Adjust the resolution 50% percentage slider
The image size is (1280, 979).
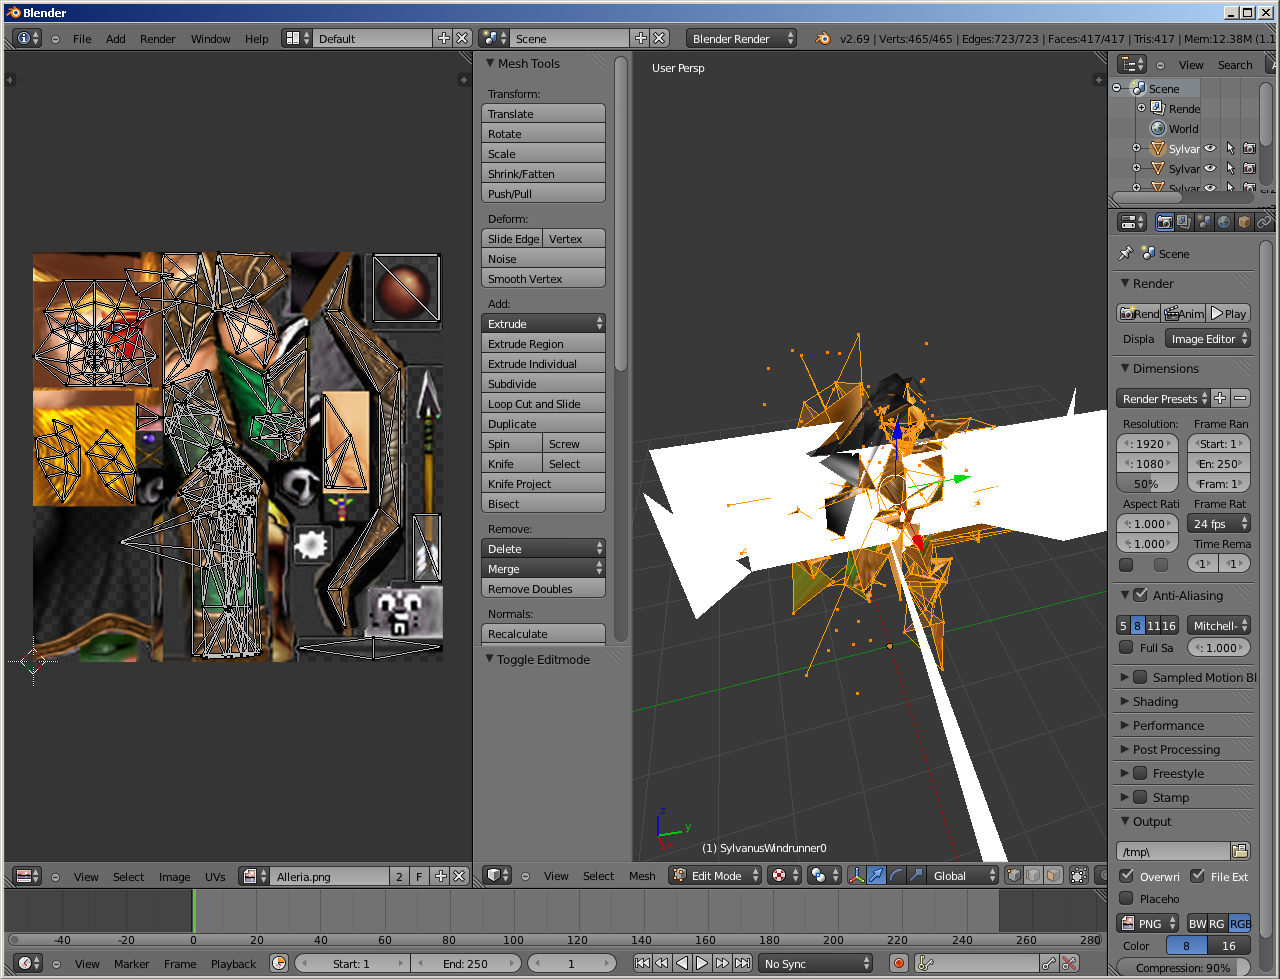1147,483
